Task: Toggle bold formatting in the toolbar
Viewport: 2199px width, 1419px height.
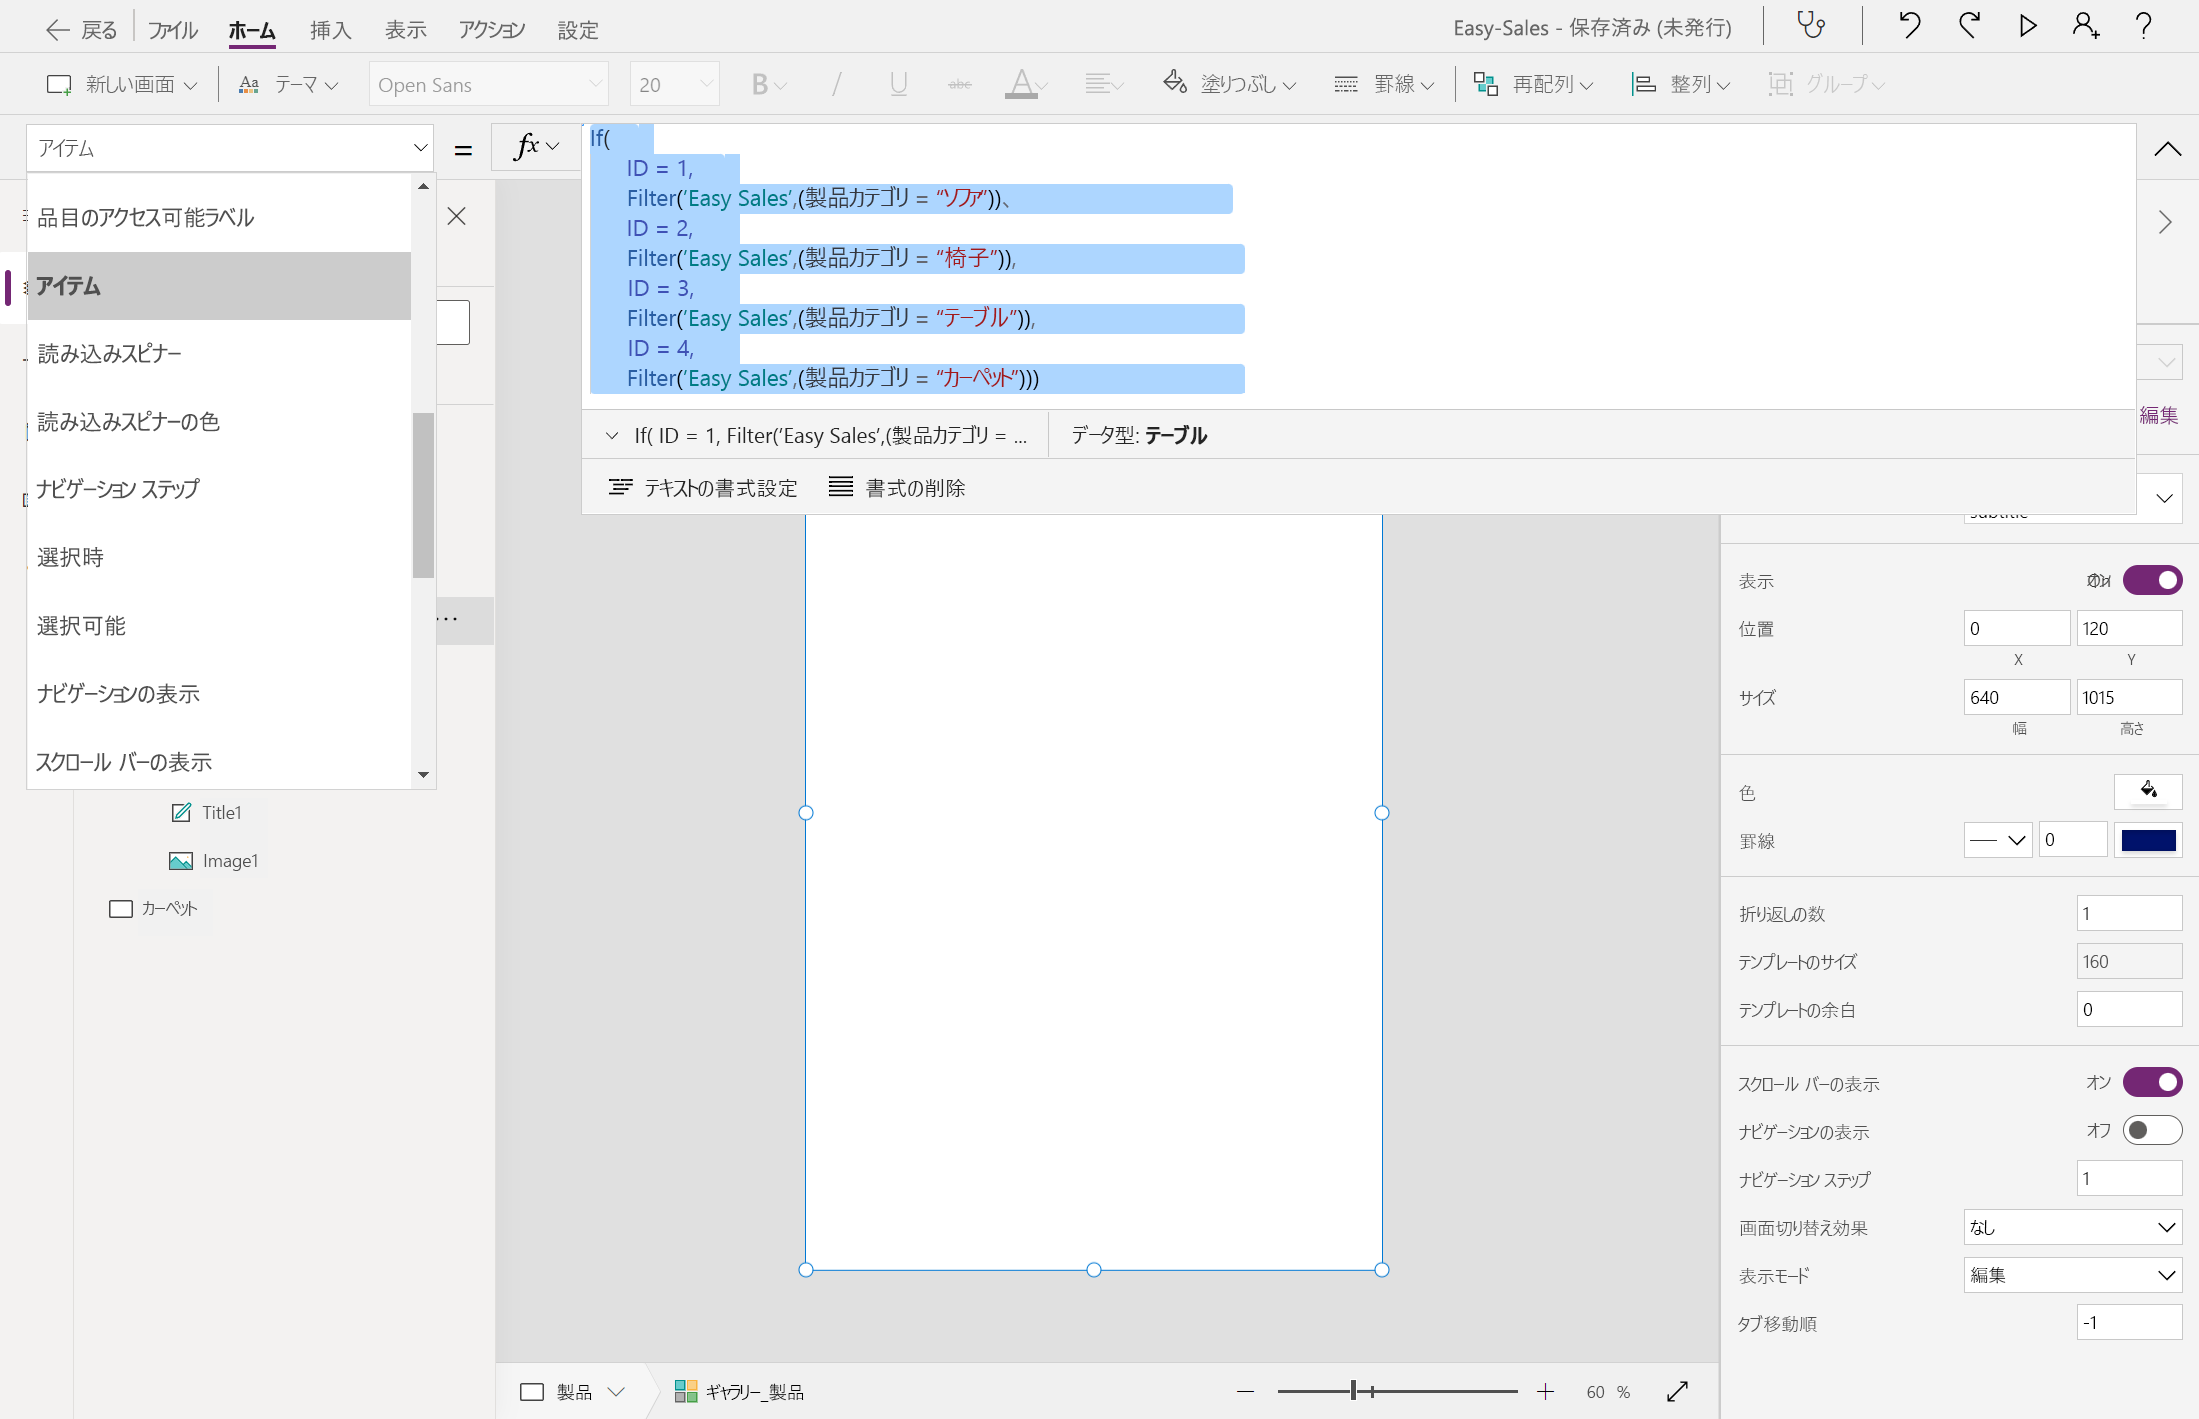Action: coord(760,84)
